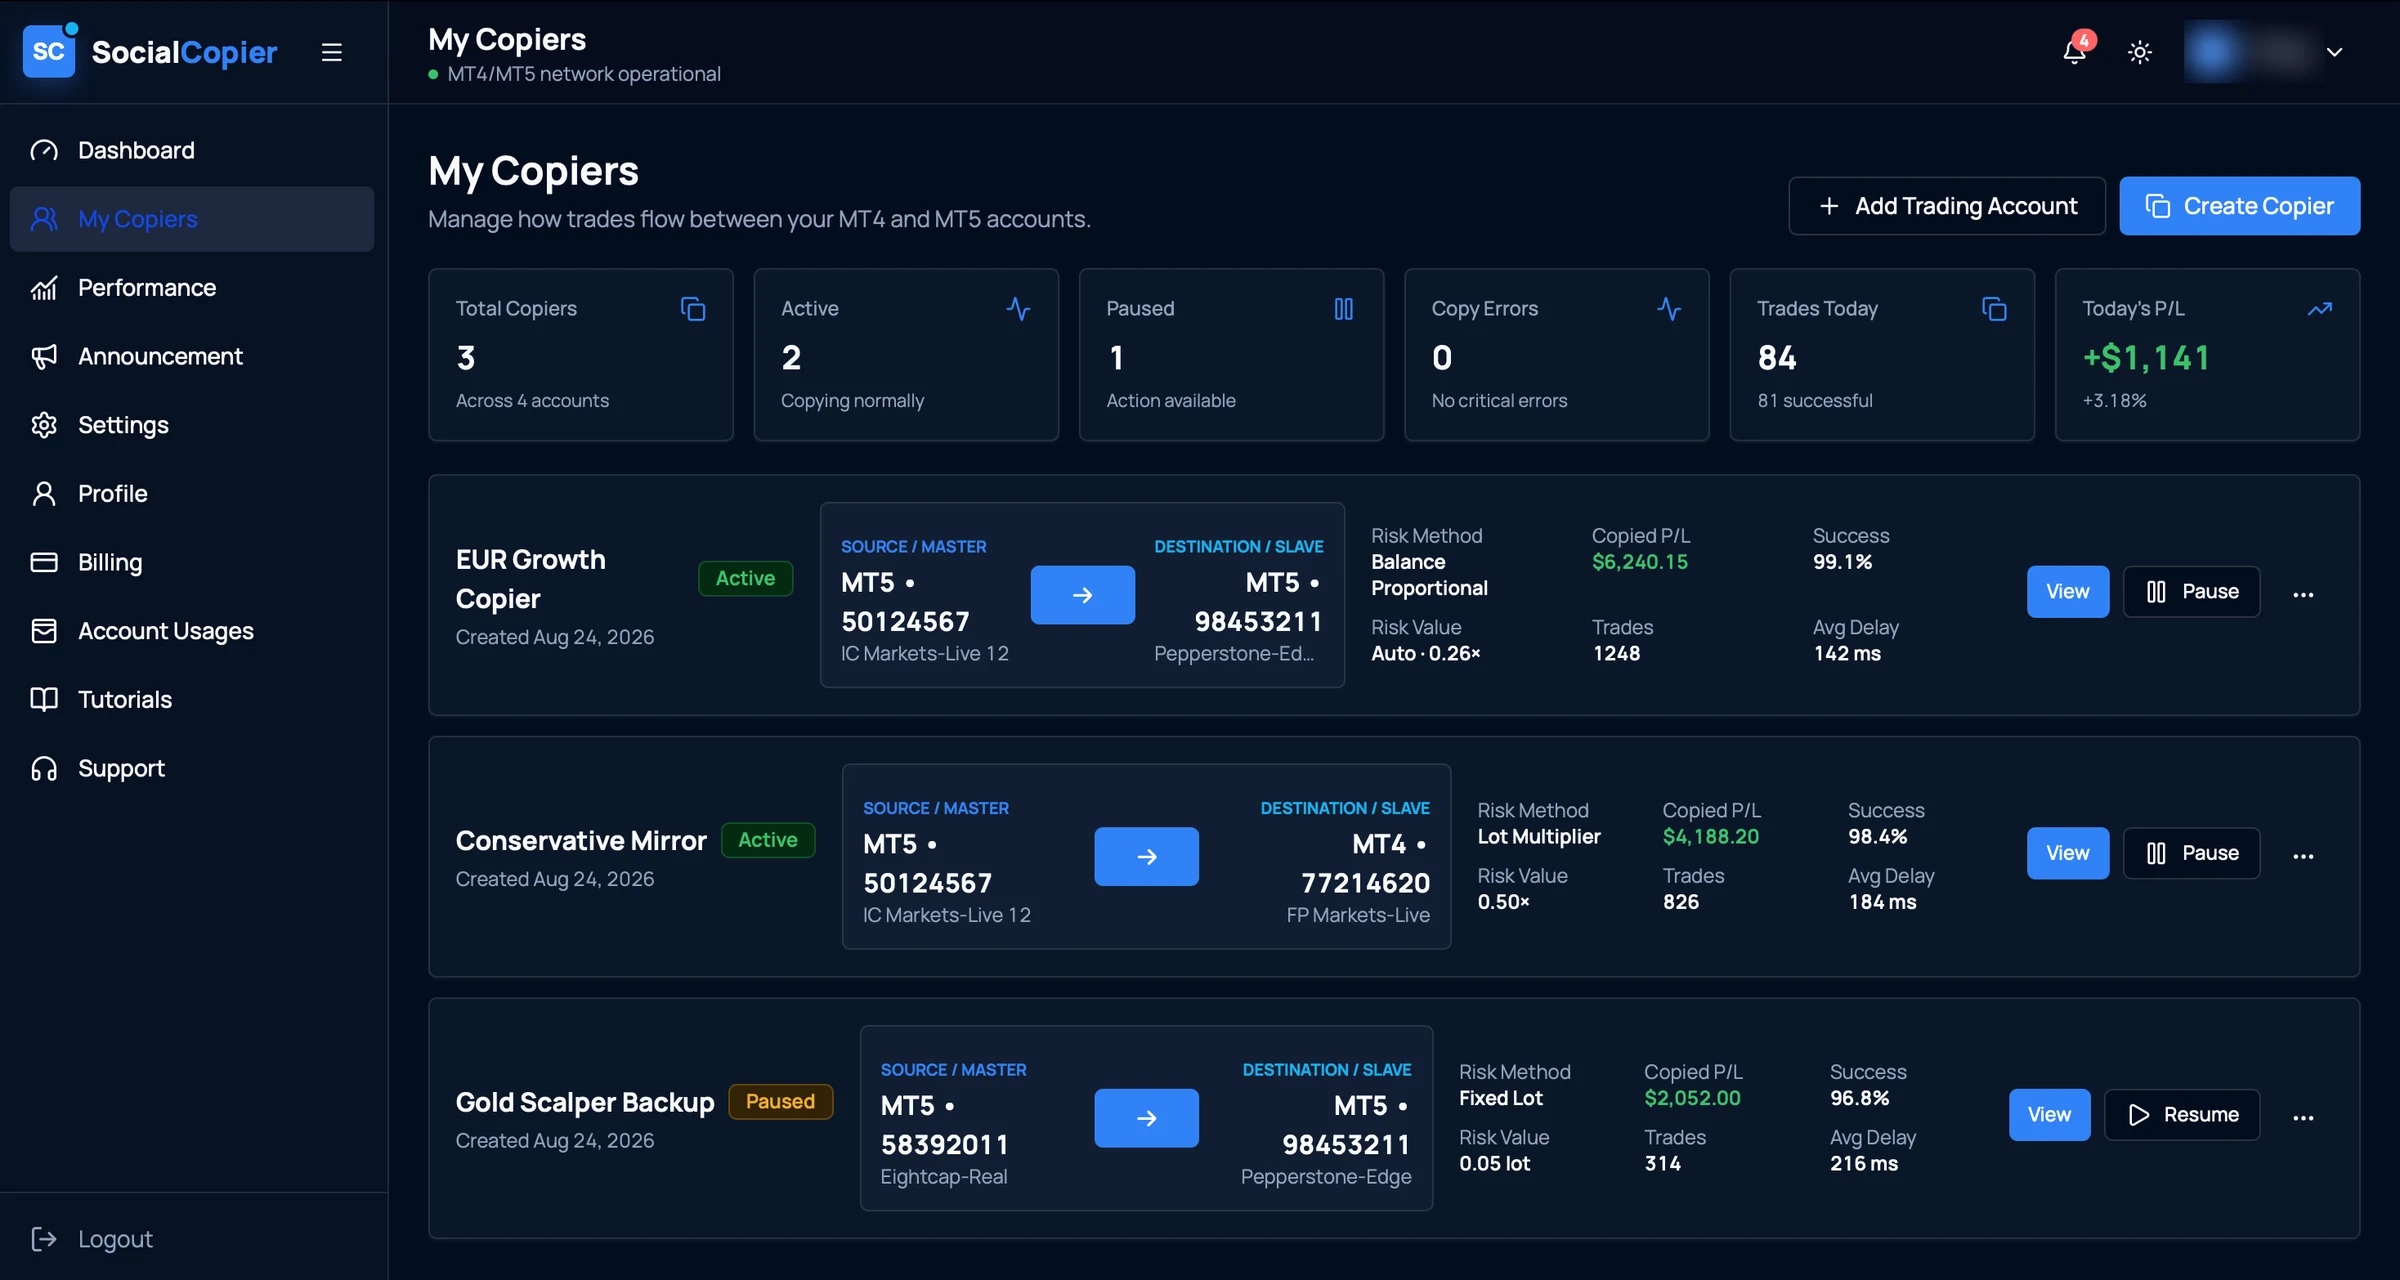
Task: Click pause icon in Paused card
Action: [x=1343, y=309]
